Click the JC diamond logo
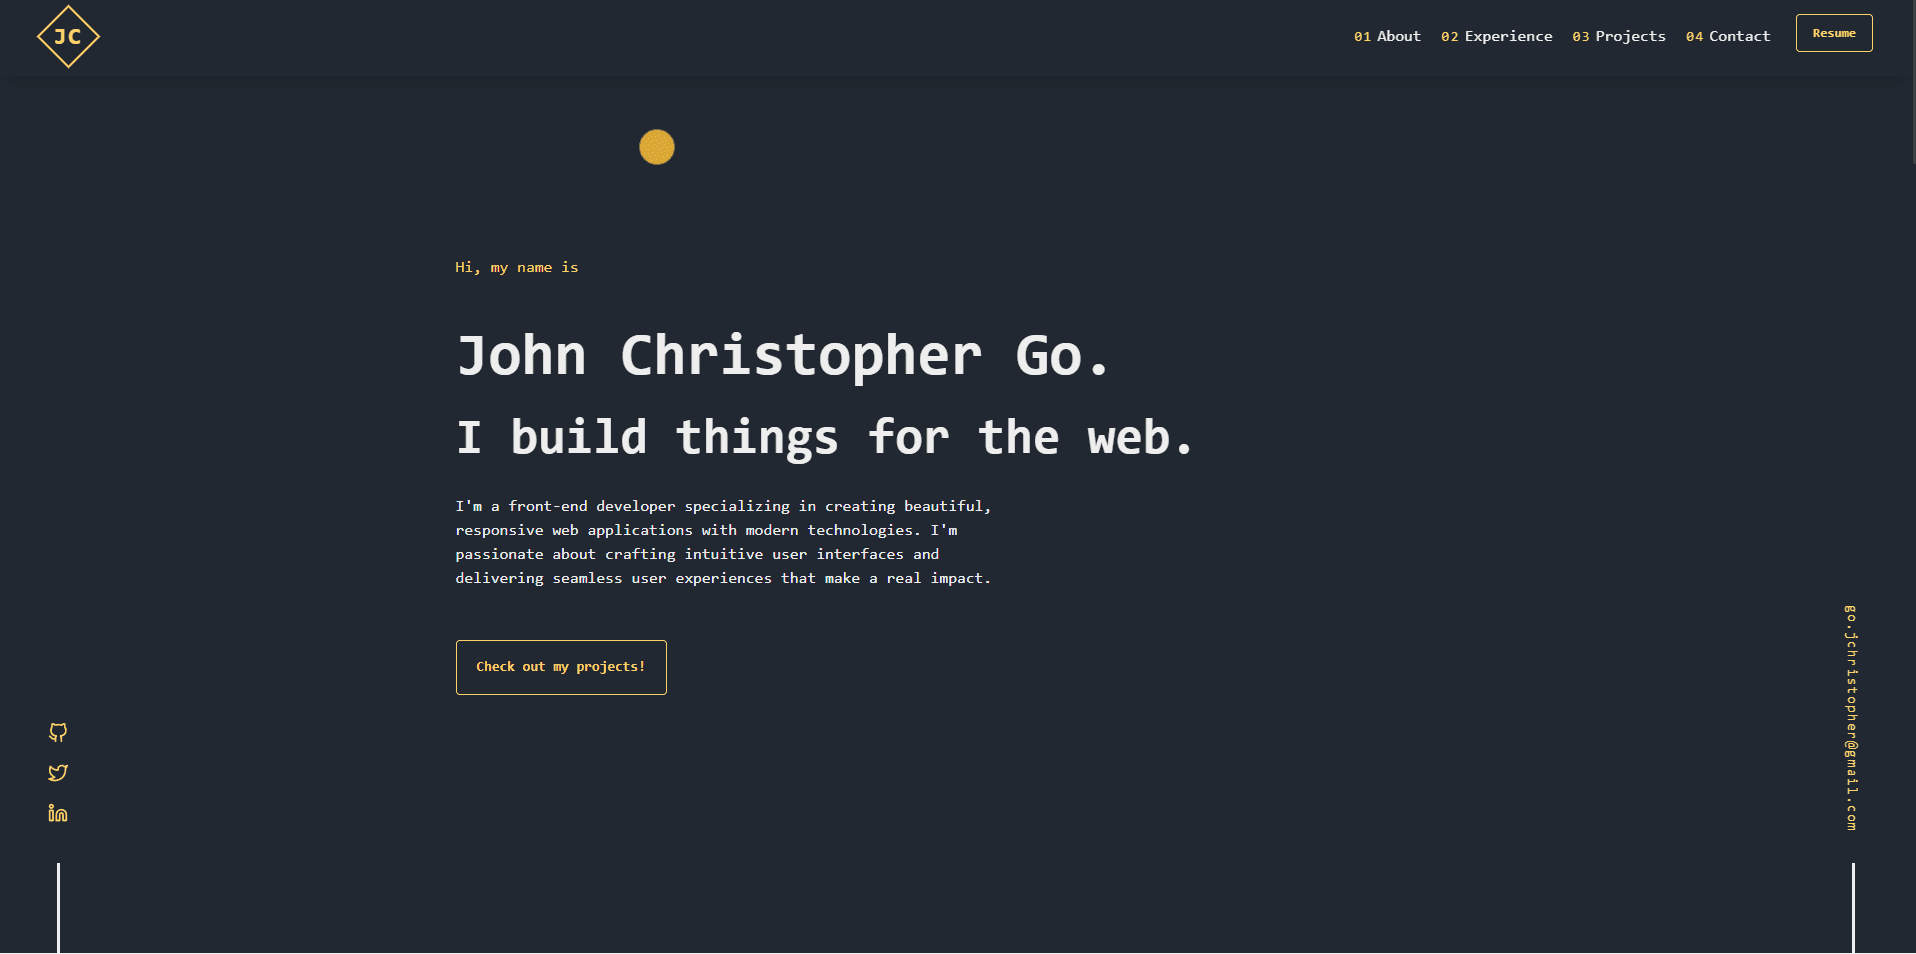1916x954 pixels. (x=67, y=36)
